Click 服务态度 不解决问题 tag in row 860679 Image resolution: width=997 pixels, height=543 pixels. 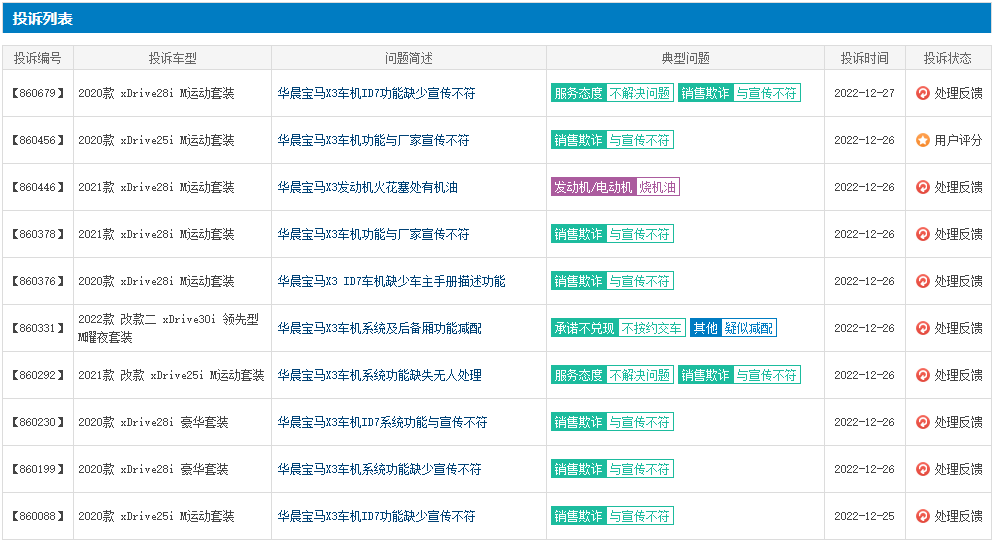click(x=612, y=93)
